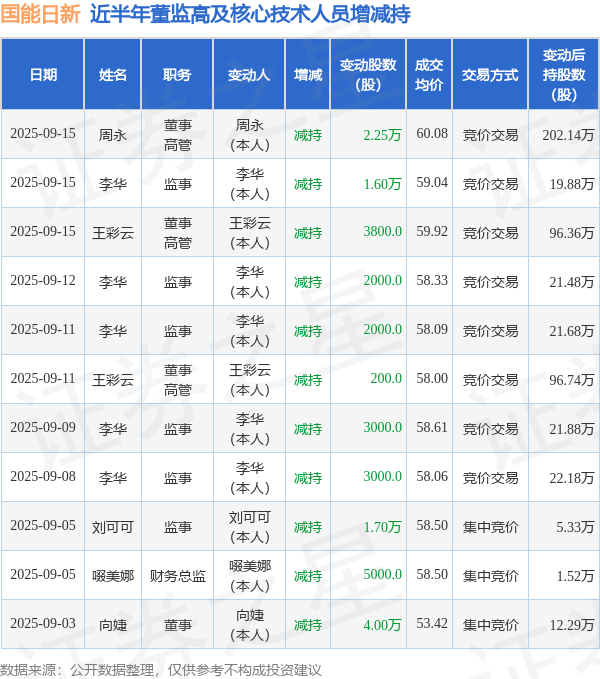The height and width of the screenshot is (679, 600).
Task: Click the 5.33万 holdings value
Action: (x=575, y=527)
